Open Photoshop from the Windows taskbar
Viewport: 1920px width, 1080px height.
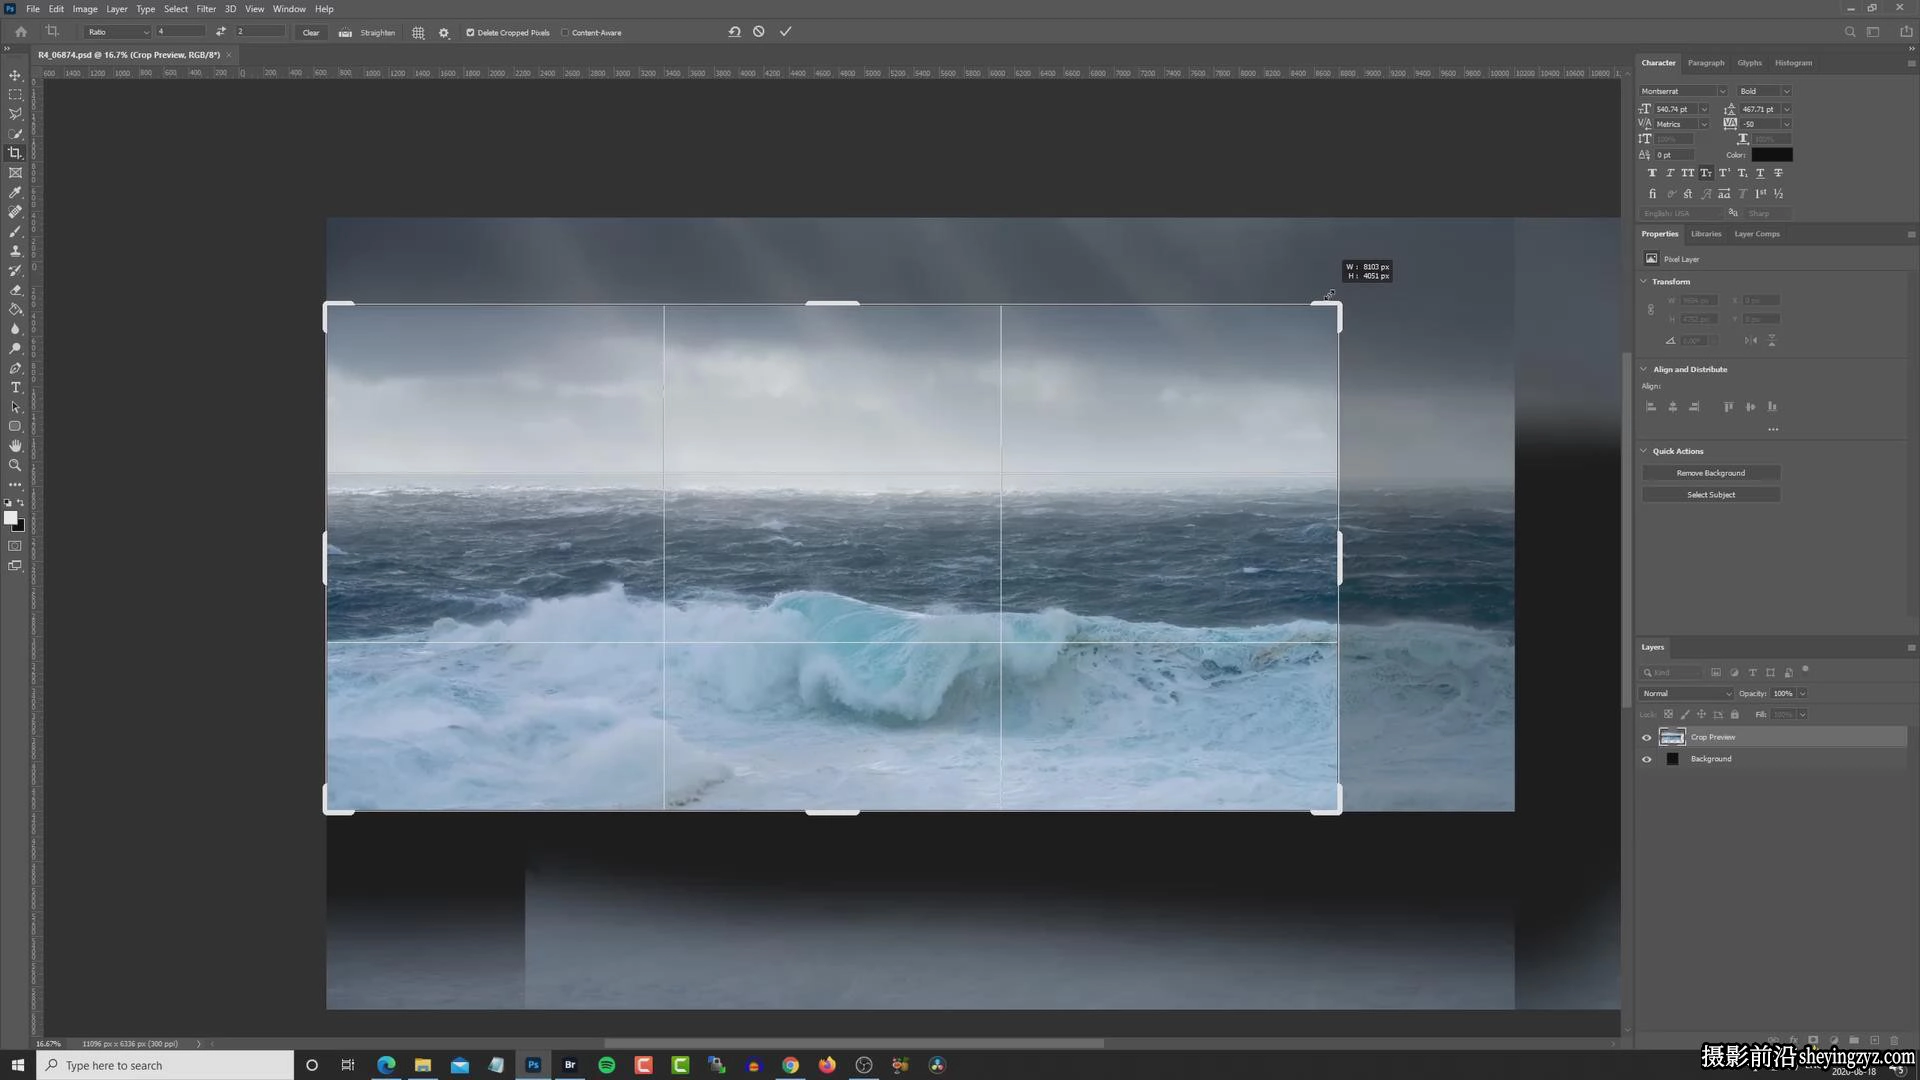point(533,1065)
